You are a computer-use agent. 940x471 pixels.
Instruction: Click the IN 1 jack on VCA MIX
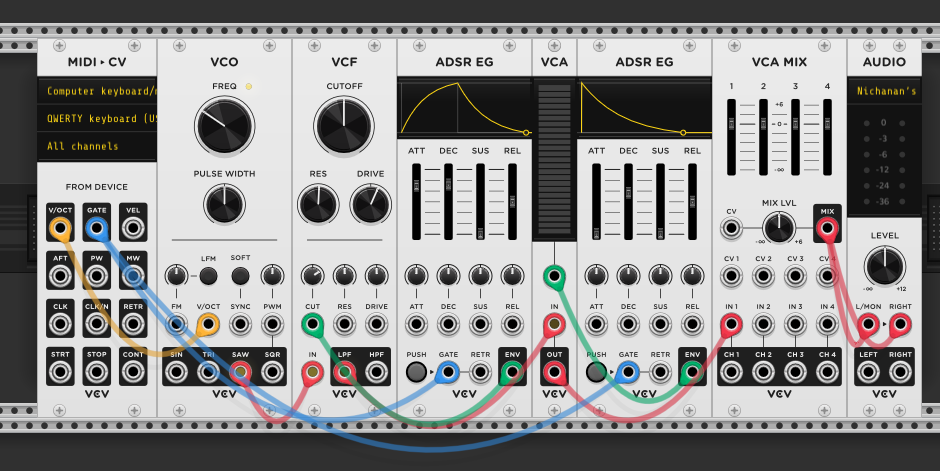pyautogui.click(x=731, y=324)
